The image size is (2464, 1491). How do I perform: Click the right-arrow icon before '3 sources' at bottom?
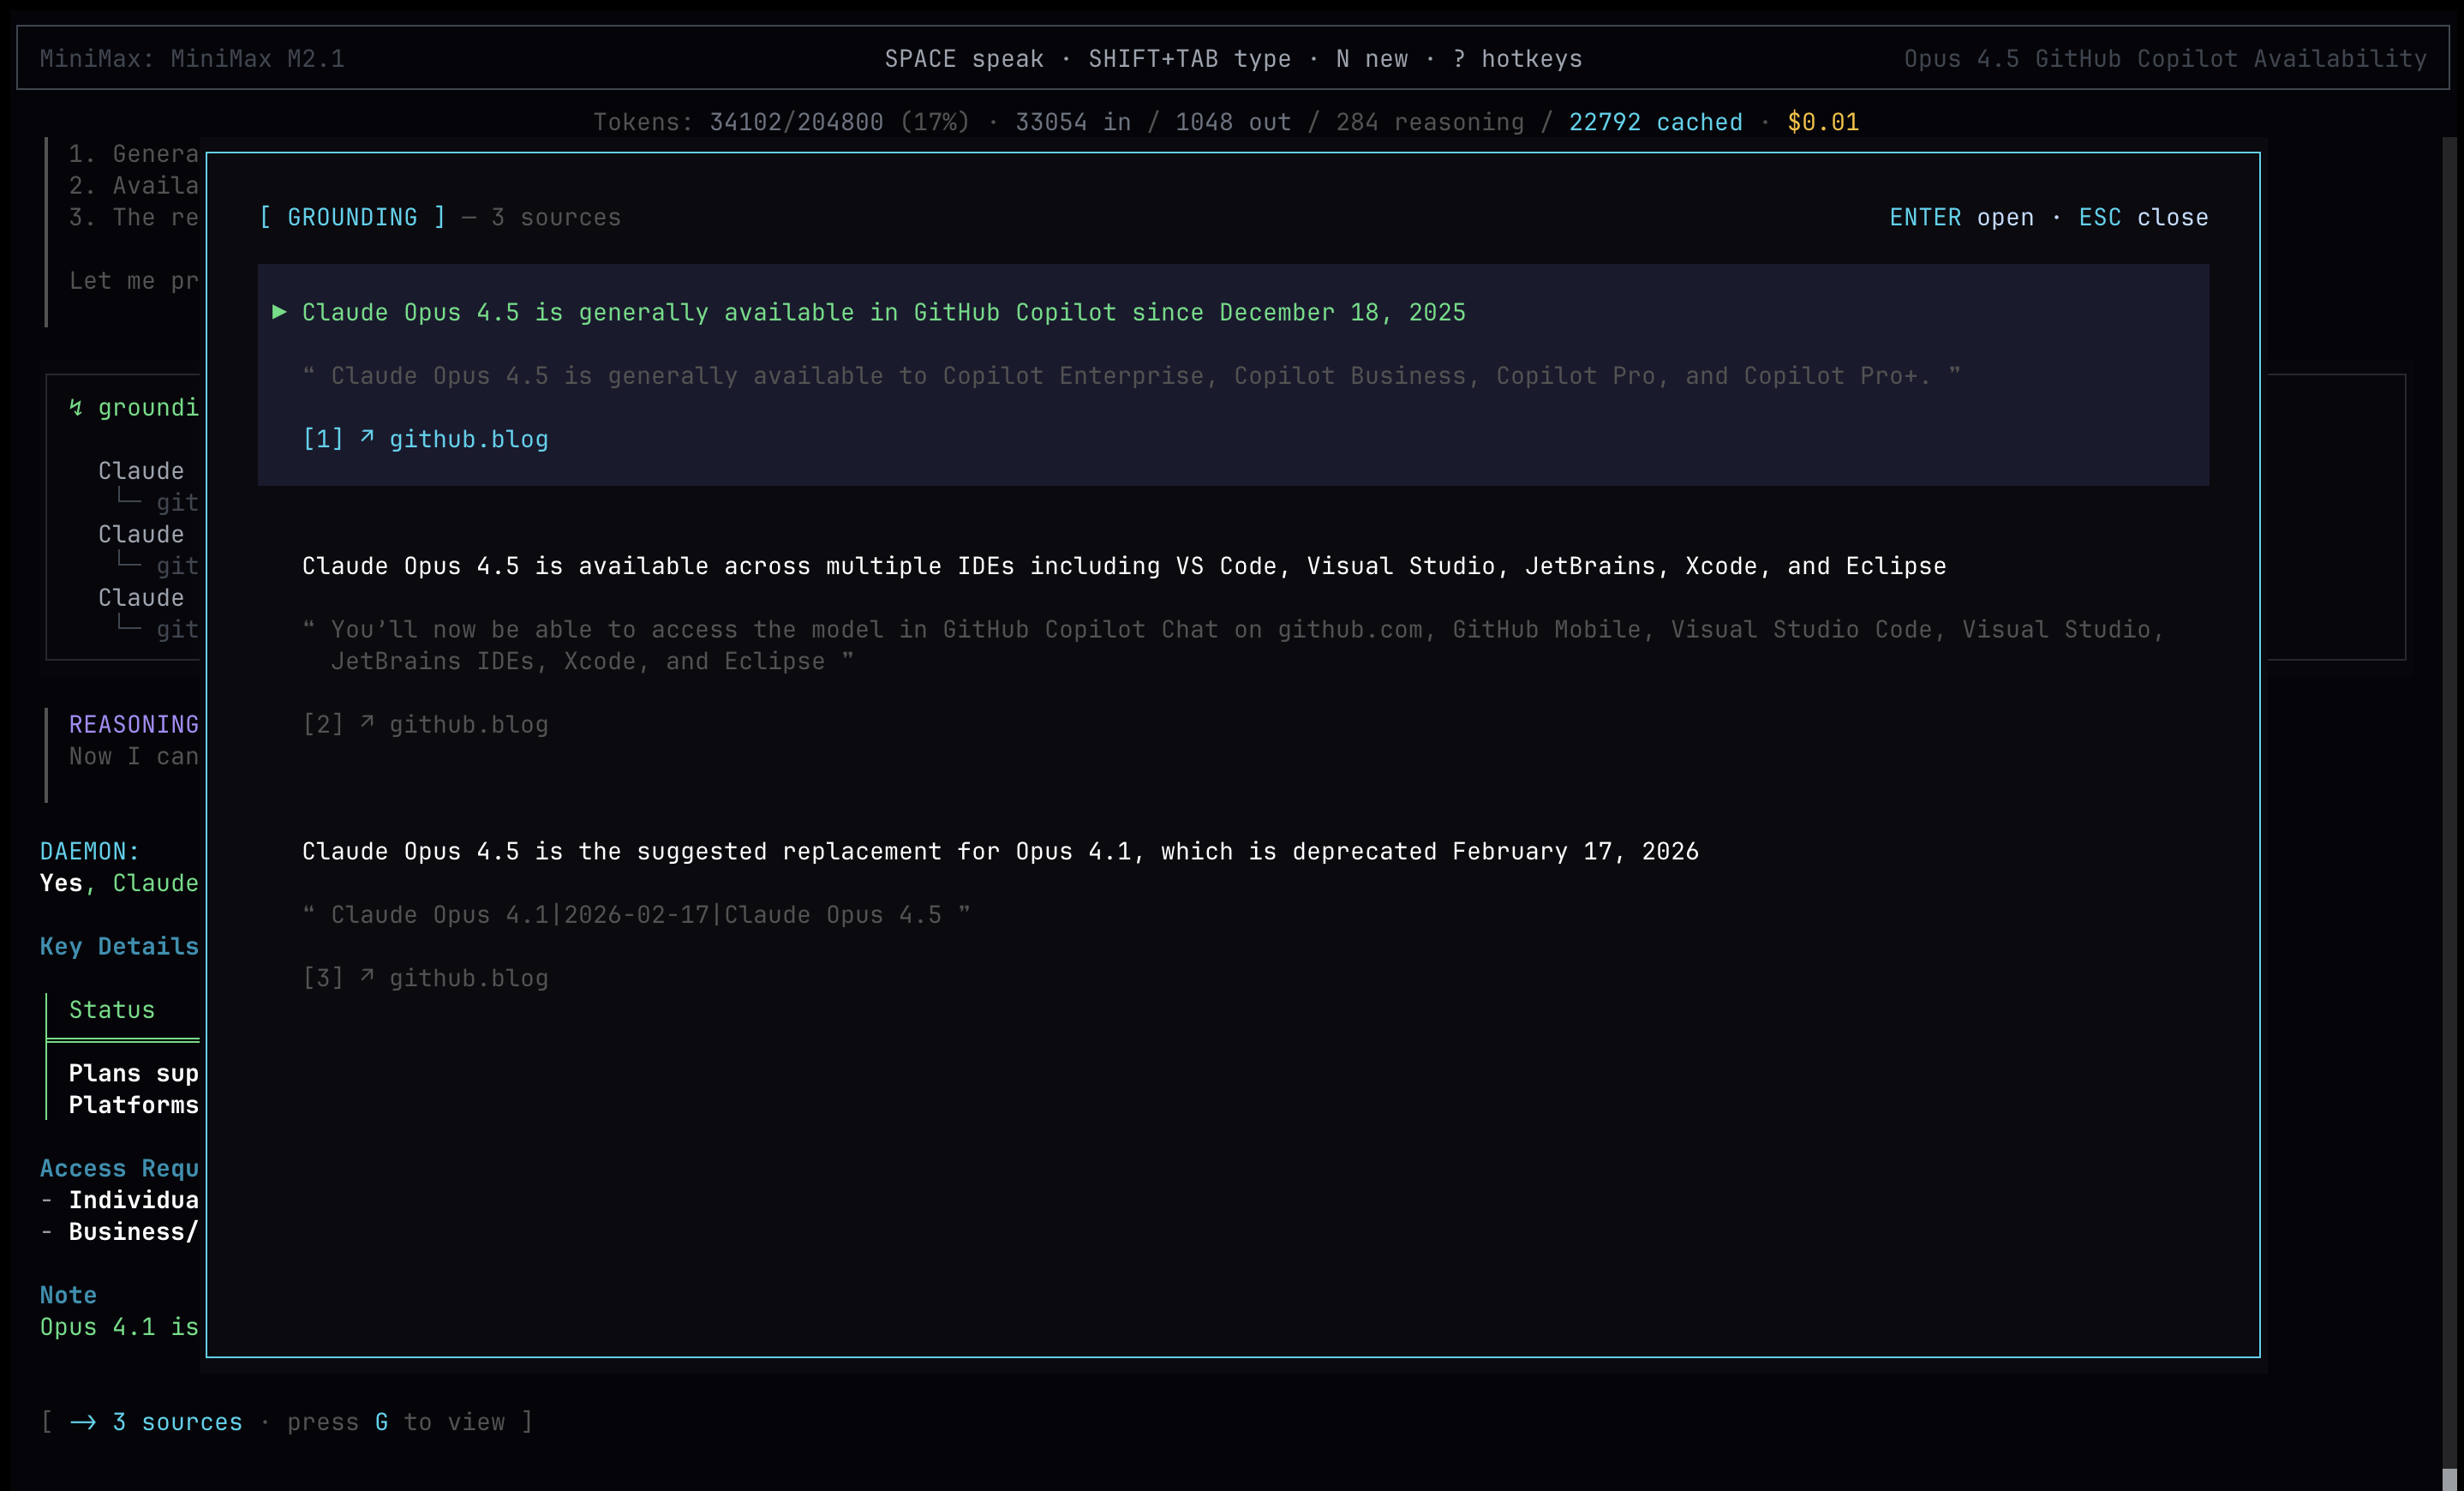tap(83, 1422)
